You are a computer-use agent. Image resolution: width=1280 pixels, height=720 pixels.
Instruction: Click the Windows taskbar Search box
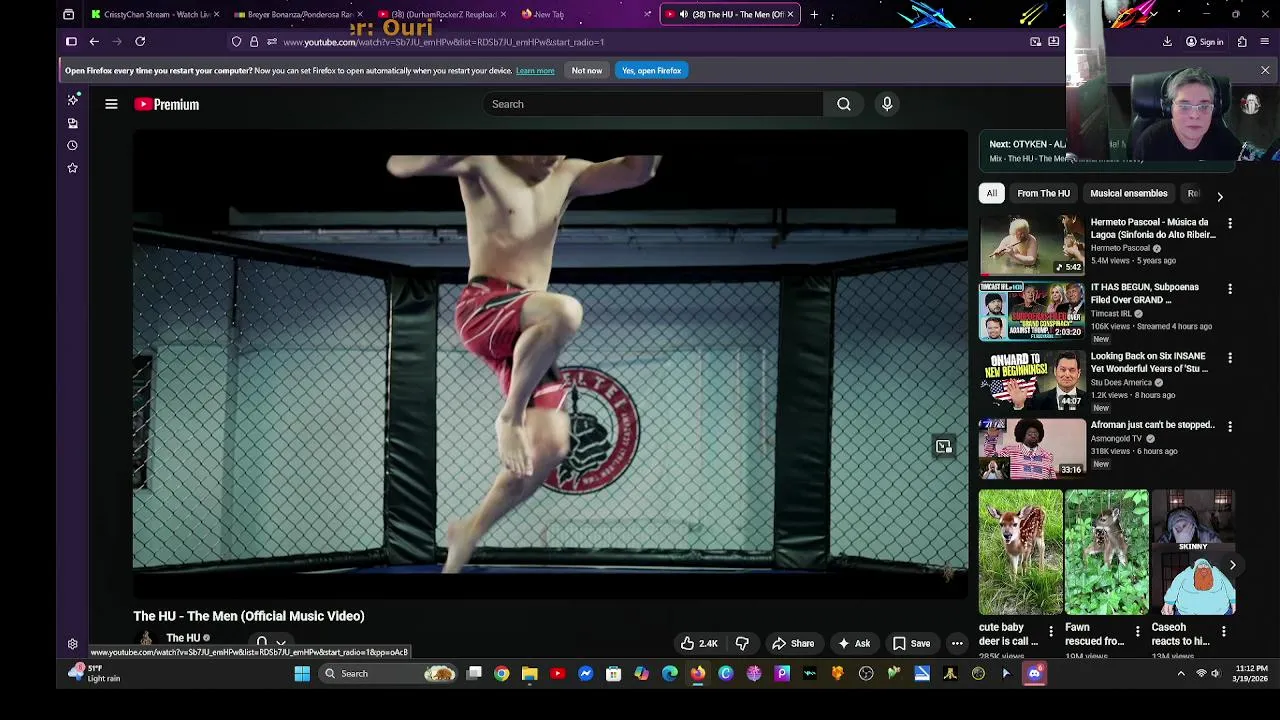coord(390,674)
